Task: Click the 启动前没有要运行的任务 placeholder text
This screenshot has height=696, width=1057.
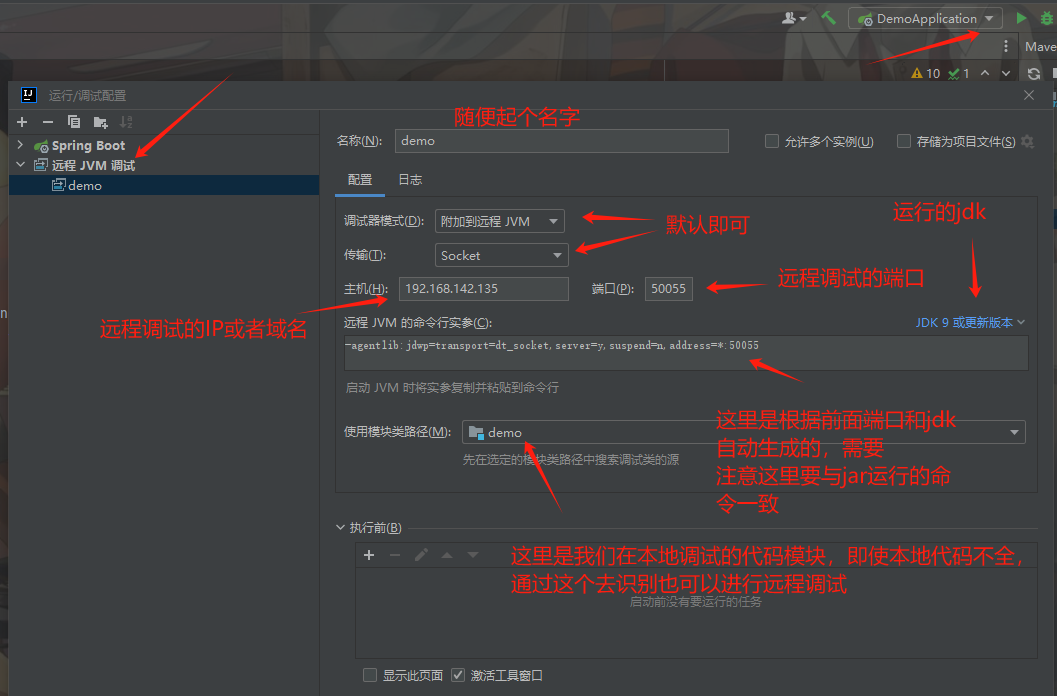Action: (695, 602)
